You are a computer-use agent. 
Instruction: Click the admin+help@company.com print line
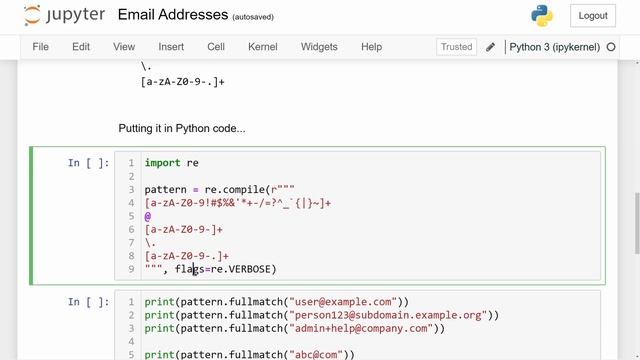[295, 328]
